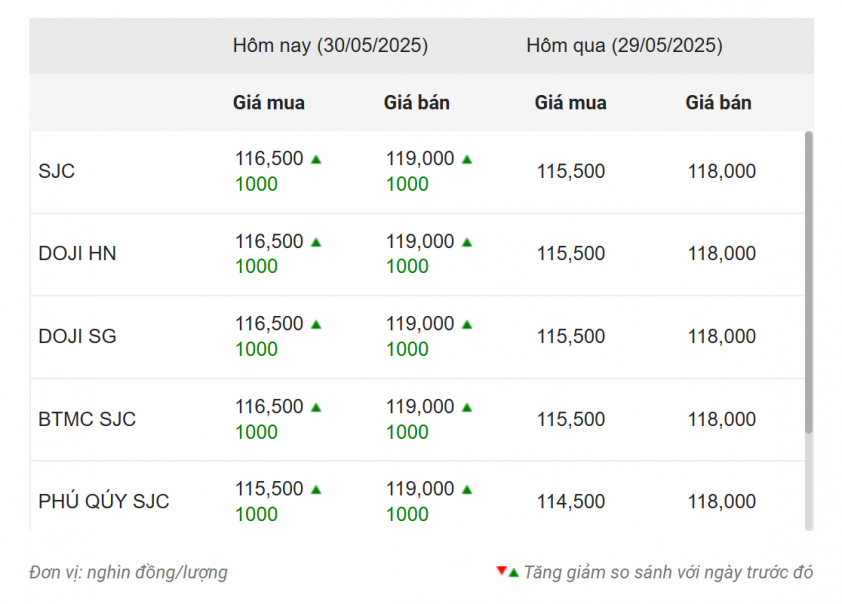
Task: Click up arrow beside BTMC SJC buy price
Action: (316, 407)
